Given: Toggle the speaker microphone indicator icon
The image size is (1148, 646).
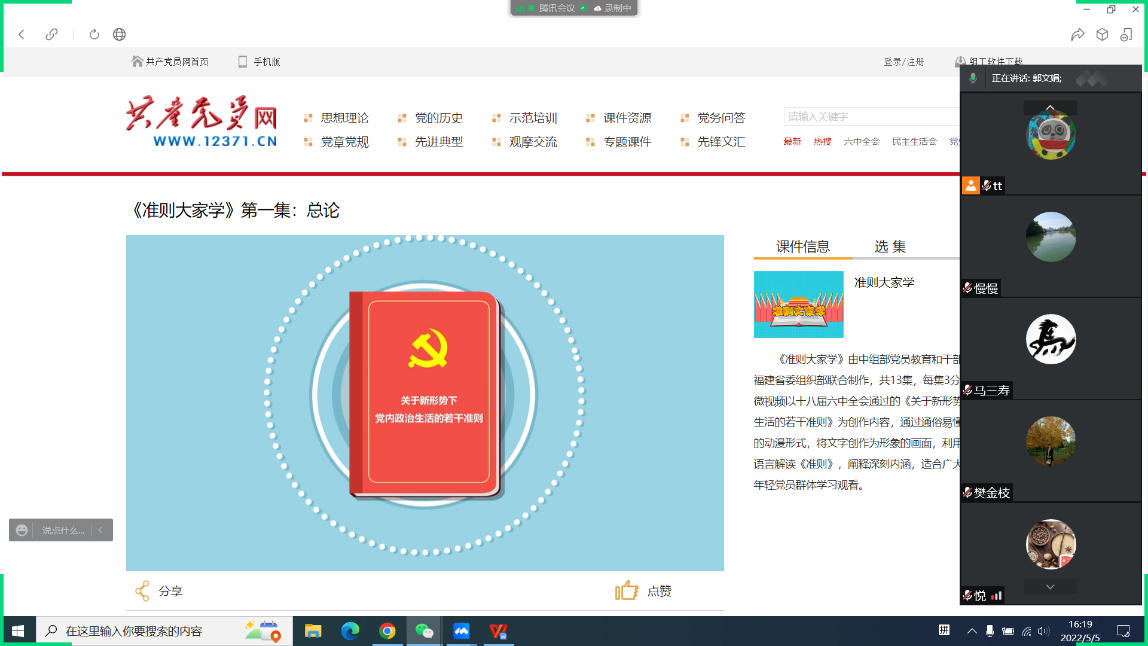Looking at the screenshot, I should point(973,78).
